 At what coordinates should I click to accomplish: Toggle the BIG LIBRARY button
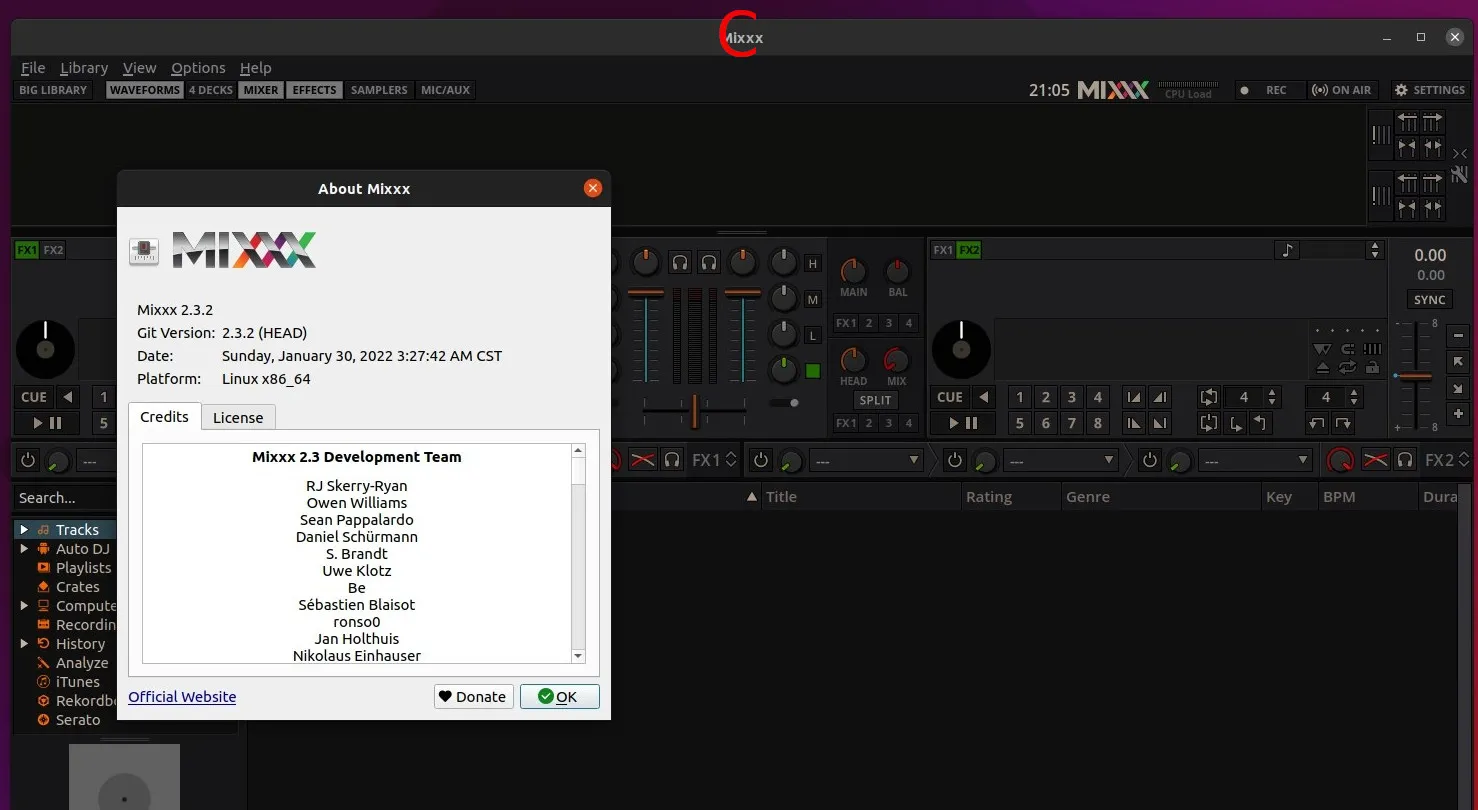53,90
